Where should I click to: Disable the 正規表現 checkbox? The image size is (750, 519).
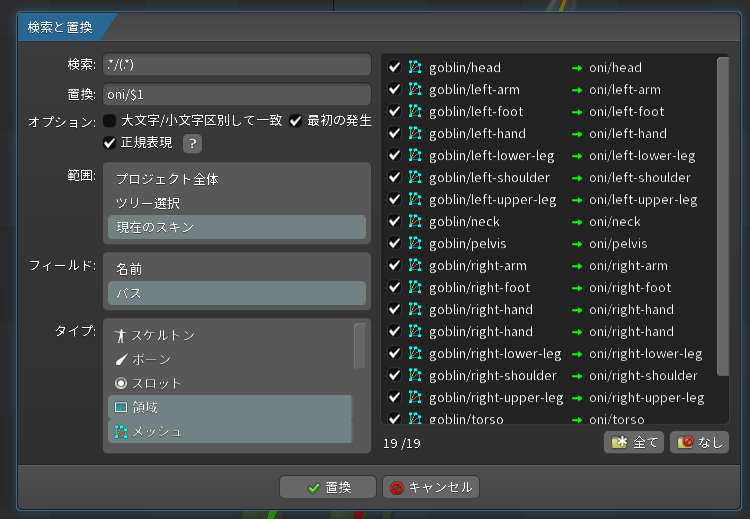point(110,143)
